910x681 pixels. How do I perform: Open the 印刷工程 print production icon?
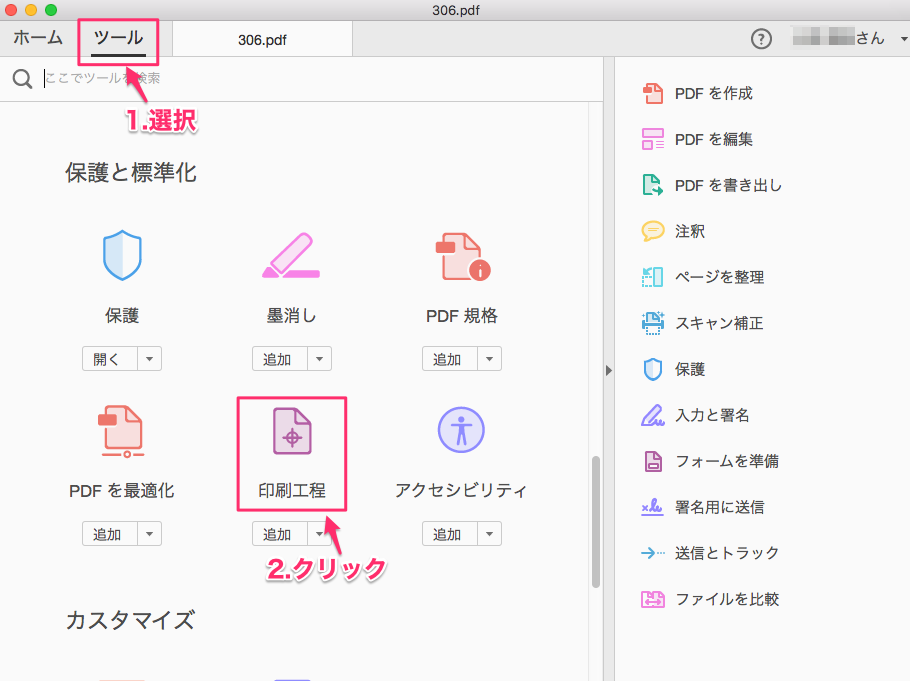click(291, 430)
